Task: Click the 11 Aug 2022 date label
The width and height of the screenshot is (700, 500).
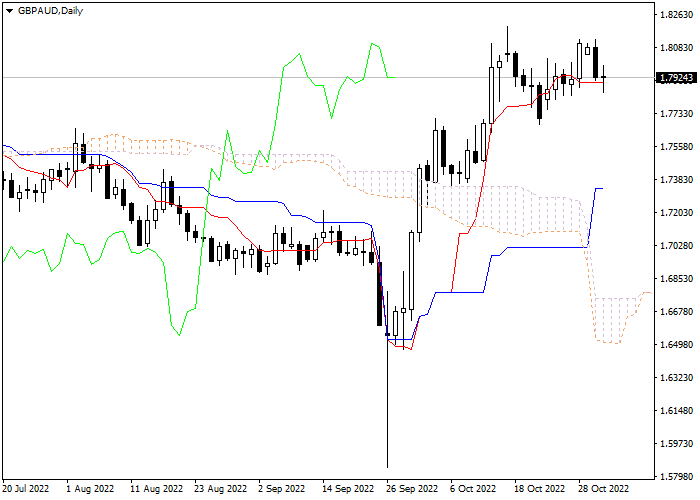Action: click(x=157, y=489)
